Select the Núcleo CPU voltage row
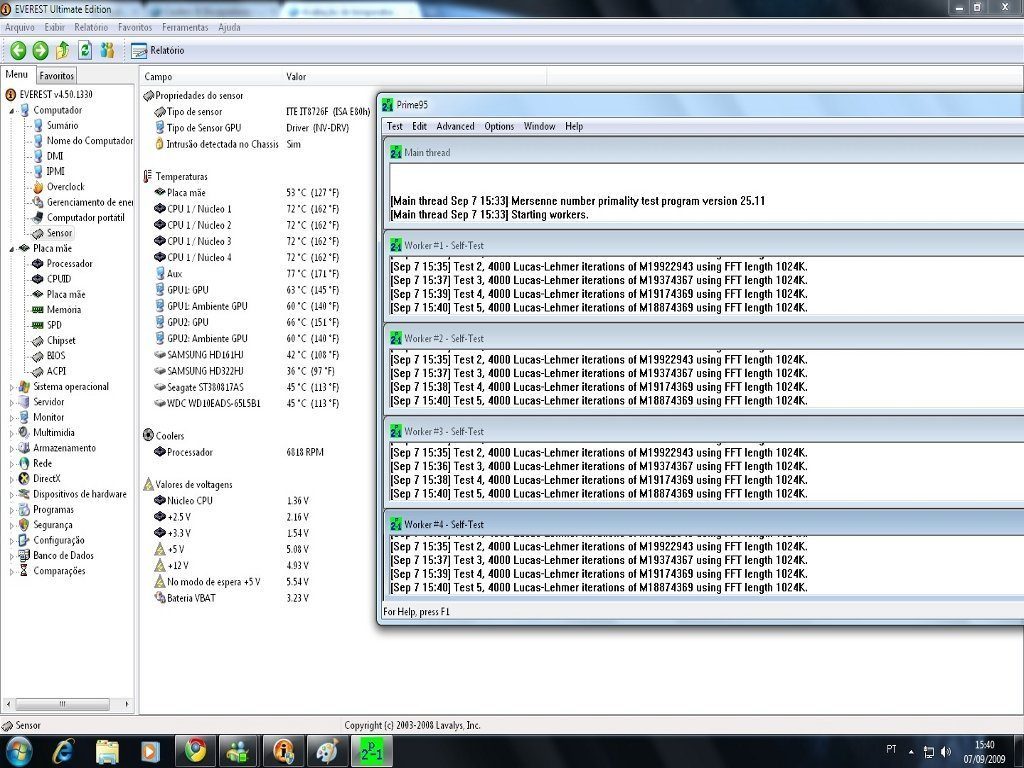This screenshot has height=768, width=1024. [x=232, y=501]
